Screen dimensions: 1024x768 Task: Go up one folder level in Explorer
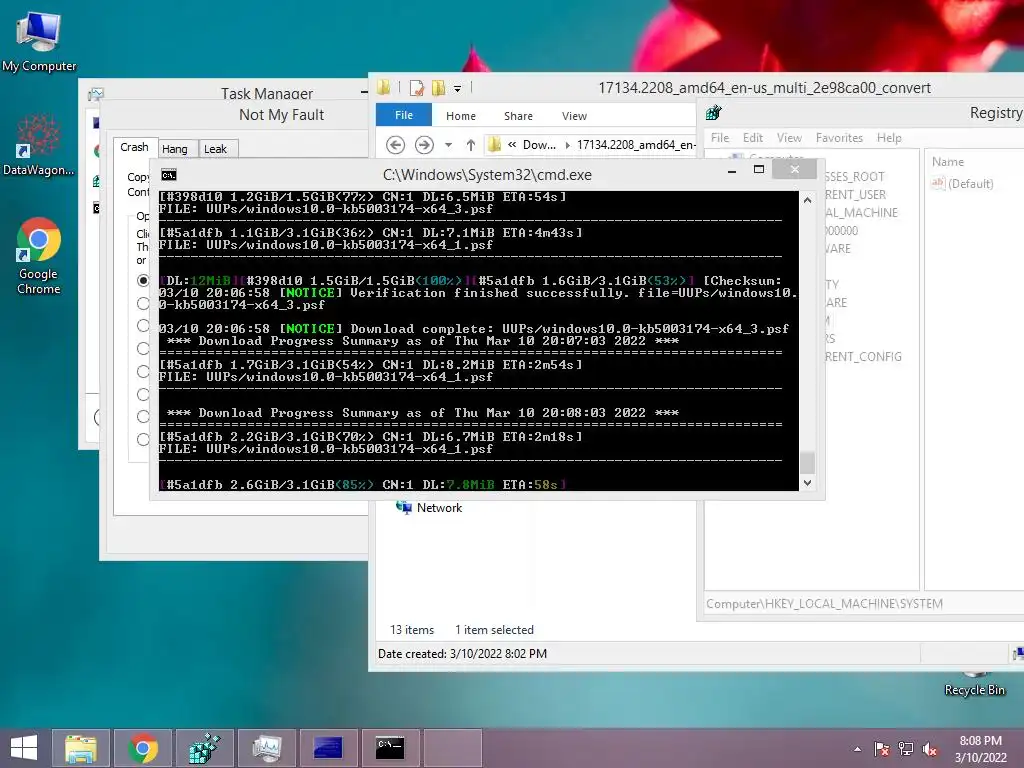471,144
